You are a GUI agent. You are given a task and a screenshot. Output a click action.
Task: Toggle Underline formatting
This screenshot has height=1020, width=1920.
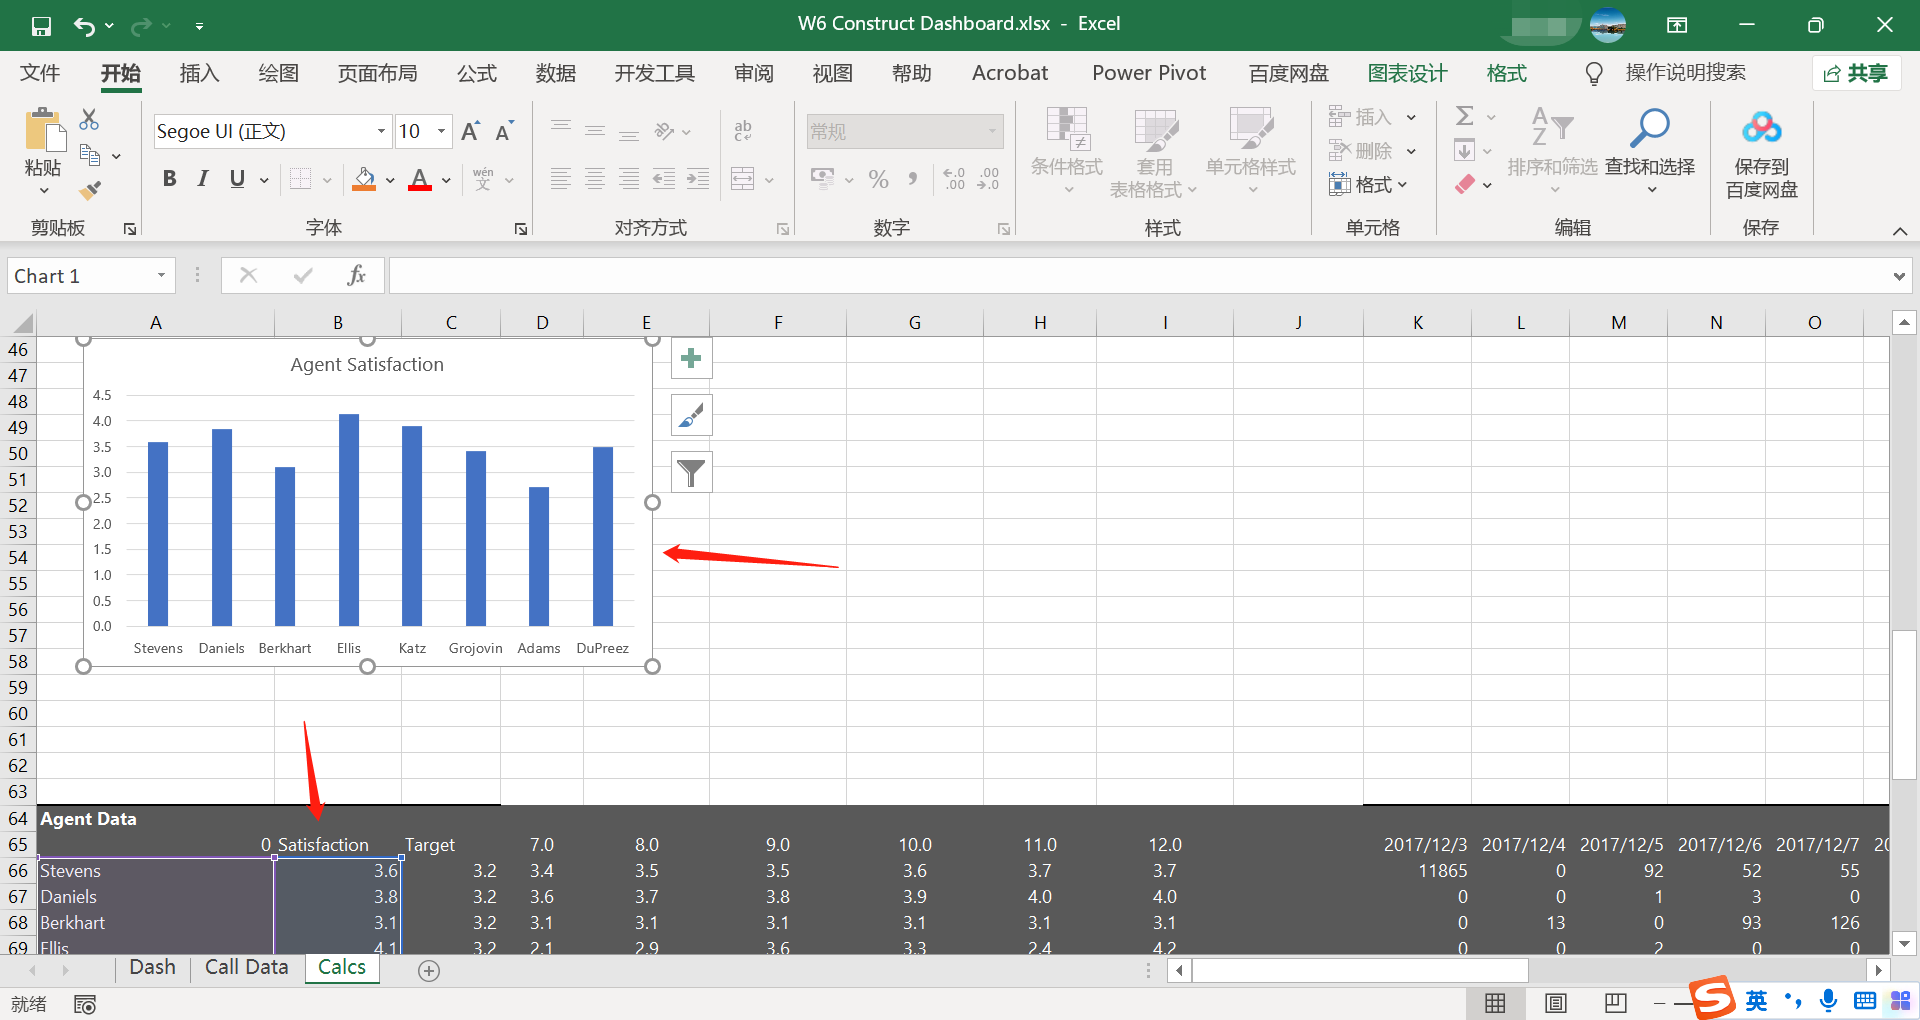pos(237,179)
